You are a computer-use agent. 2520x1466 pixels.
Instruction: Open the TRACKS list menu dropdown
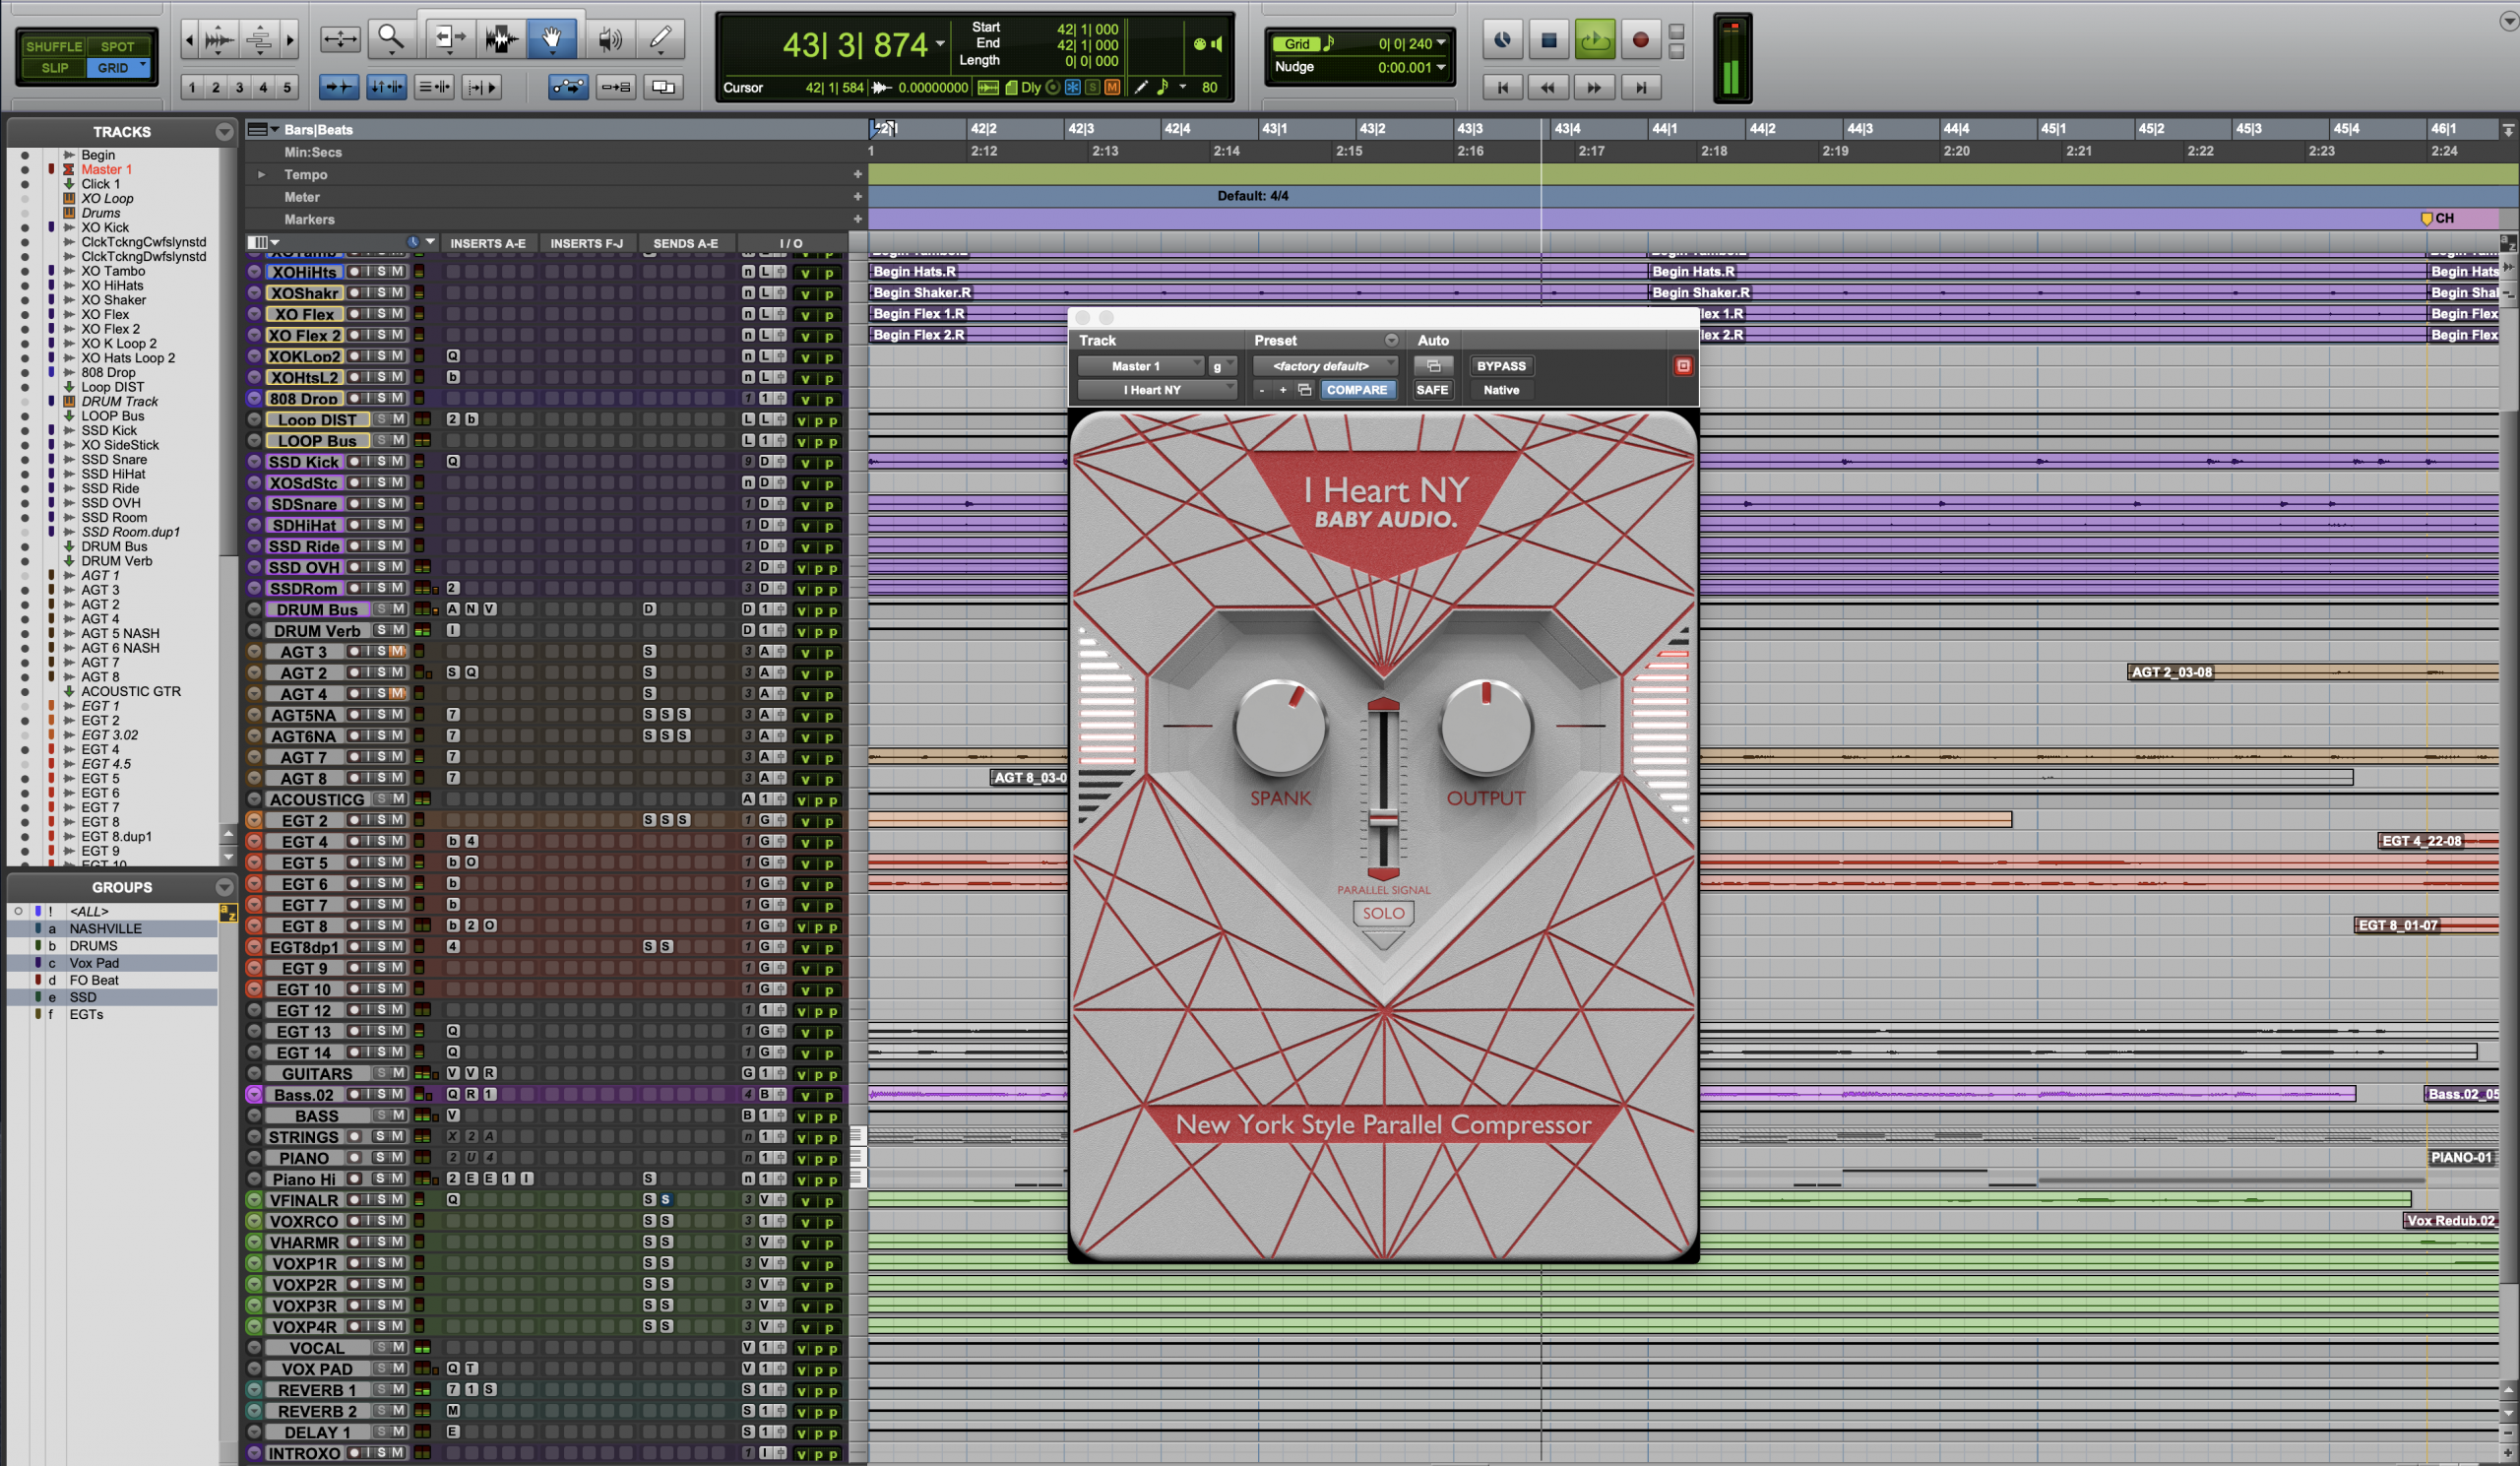(x=224, y=132)
